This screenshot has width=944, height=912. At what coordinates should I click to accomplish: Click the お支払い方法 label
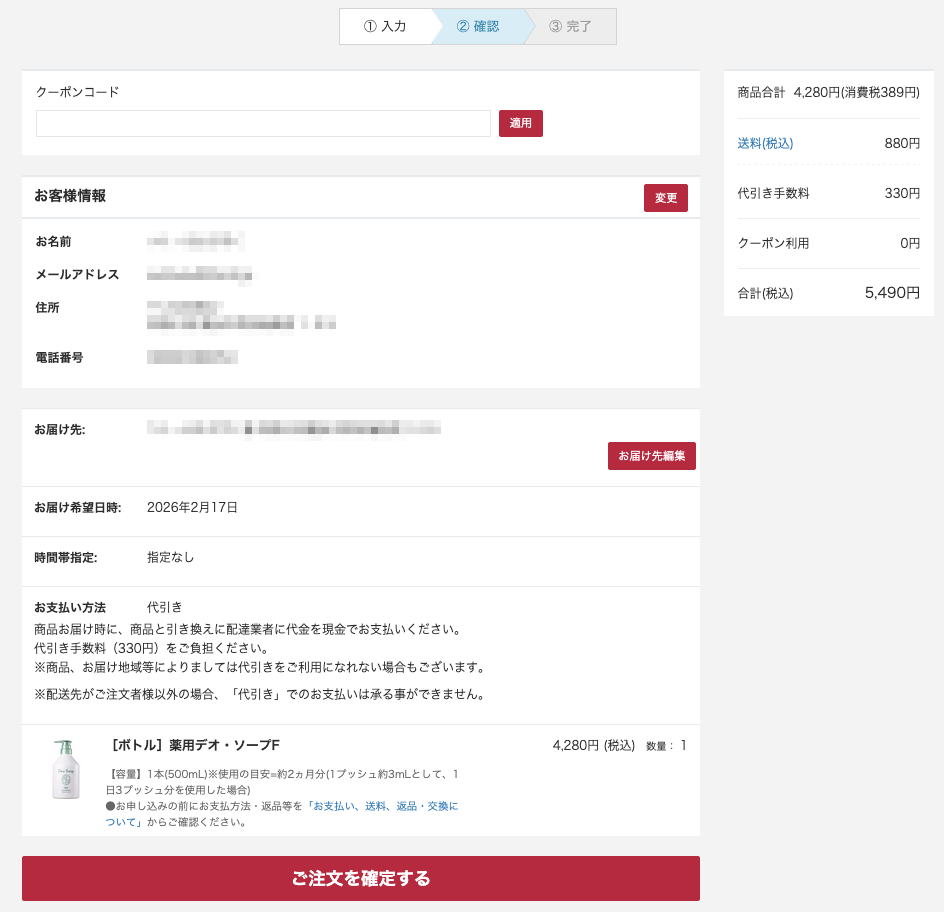(70, 607)
